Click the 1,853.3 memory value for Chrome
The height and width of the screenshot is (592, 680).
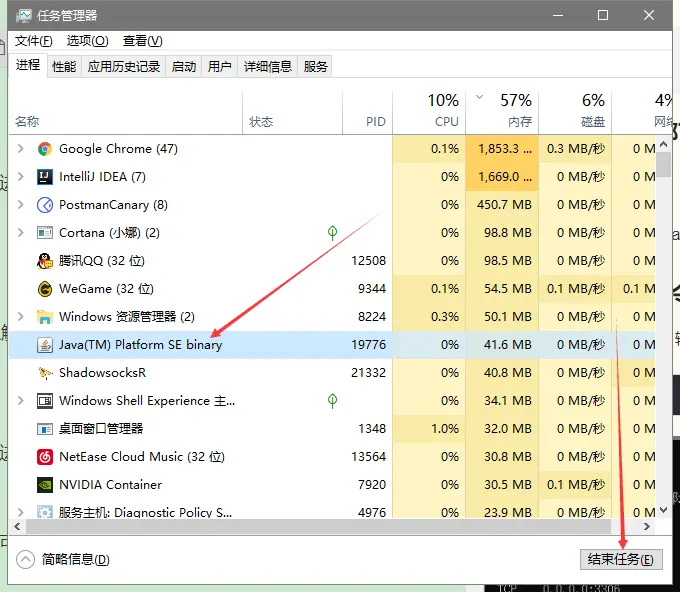(x=505, y=149)
